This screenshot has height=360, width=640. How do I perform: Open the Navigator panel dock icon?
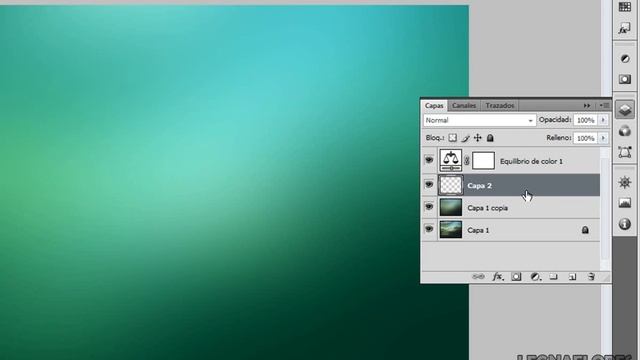(624, 182)
